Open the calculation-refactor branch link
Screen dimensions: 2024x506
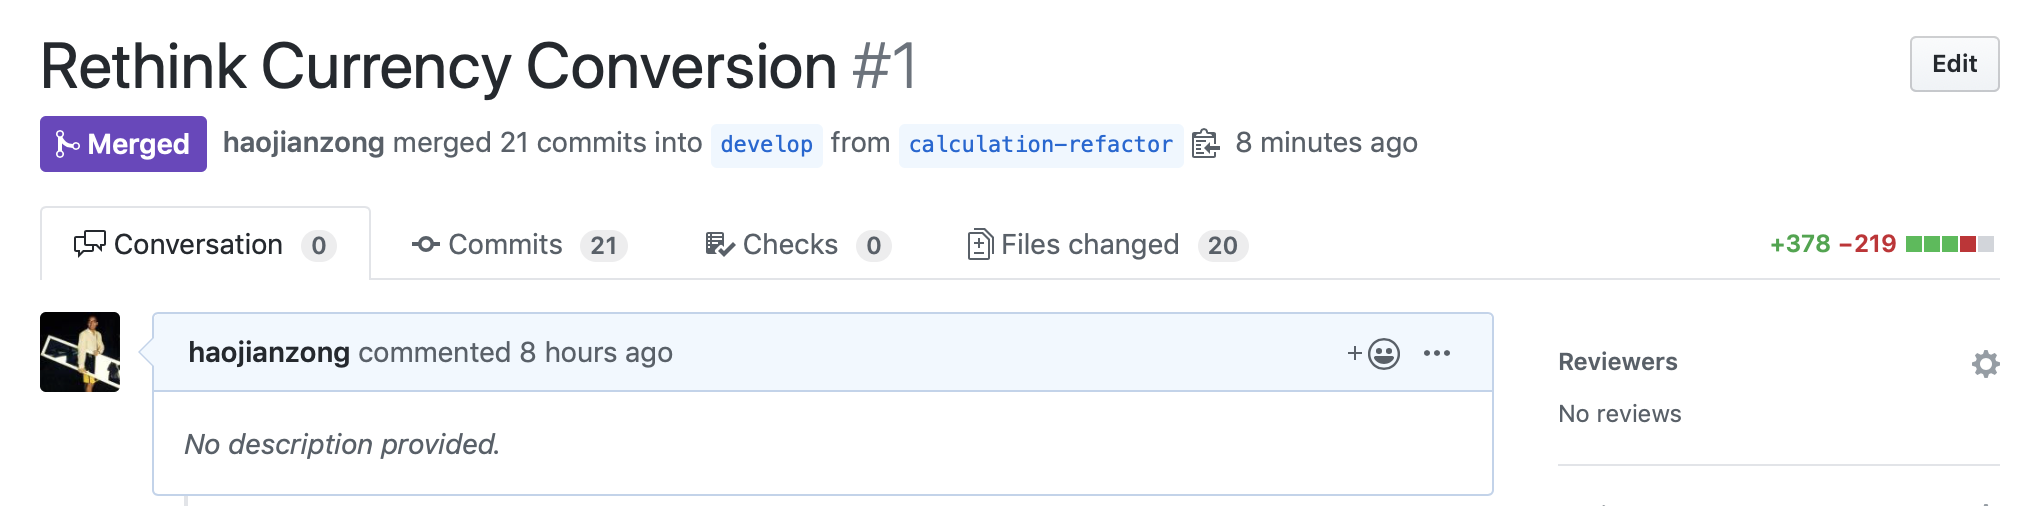[x=1040, y=145]
